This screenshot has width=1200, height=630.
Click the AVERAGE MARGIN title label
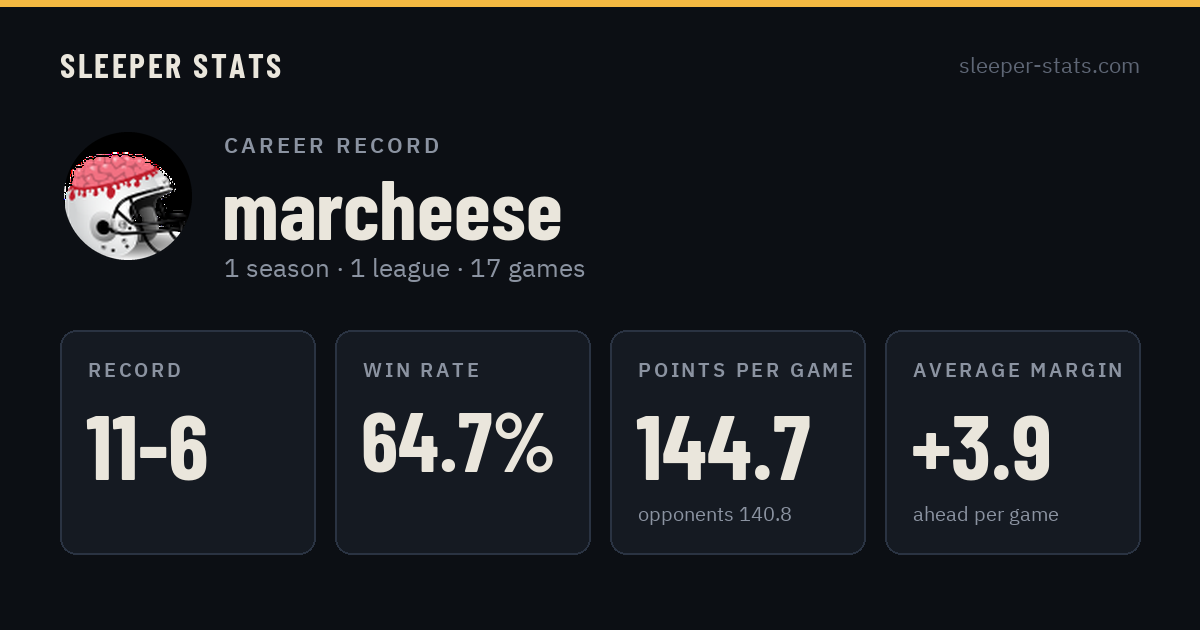(1018, 371)
